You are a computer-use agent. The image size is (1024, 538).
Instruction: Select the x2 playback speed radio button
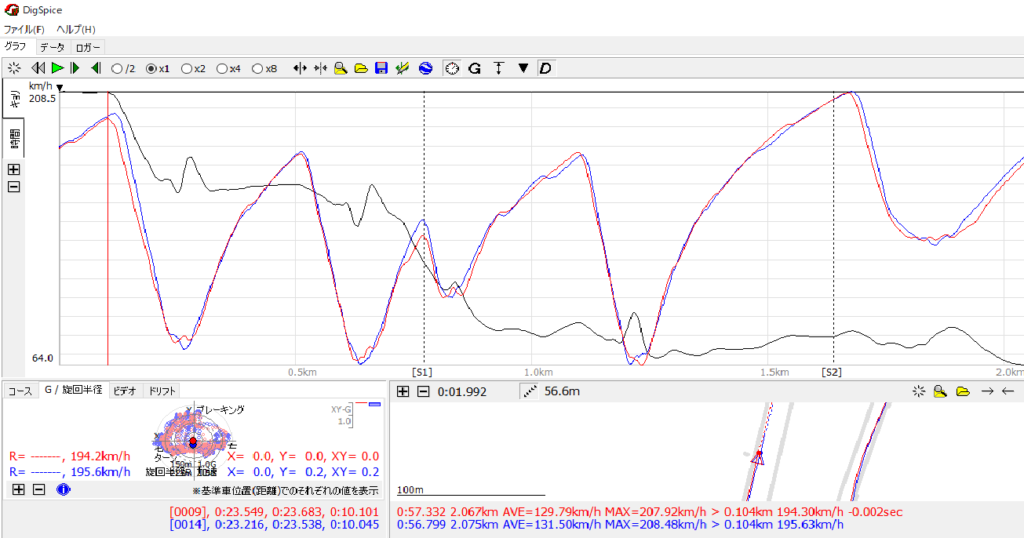[x=187, y=69]
